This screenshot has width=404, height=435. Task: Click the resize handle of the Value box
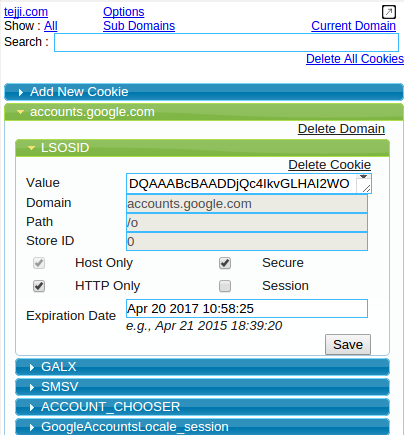coord(366,189)
